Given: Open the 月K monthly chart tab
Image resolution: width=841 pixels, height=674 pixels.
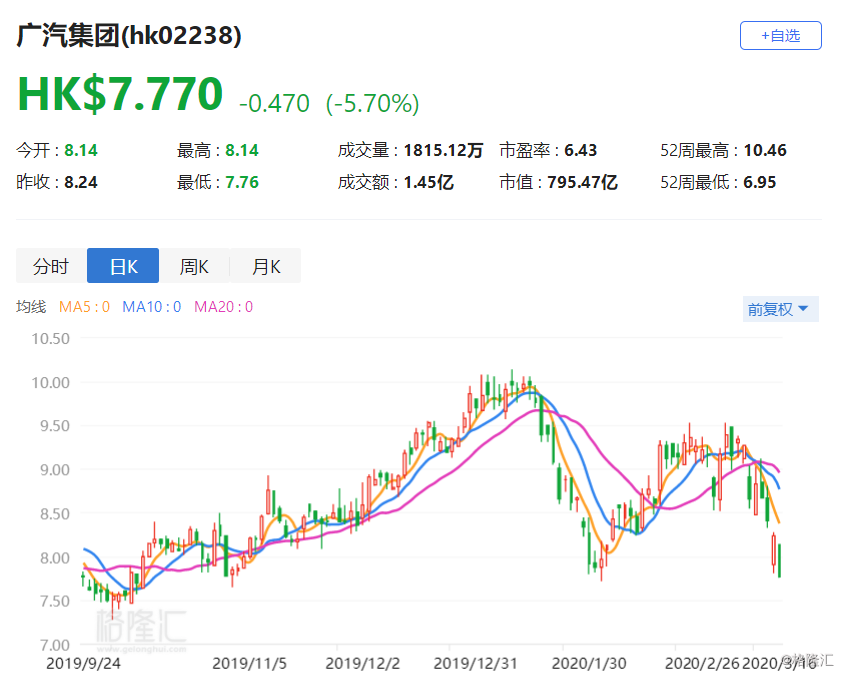Looking at the screenshot, I should tap(265, 265).
